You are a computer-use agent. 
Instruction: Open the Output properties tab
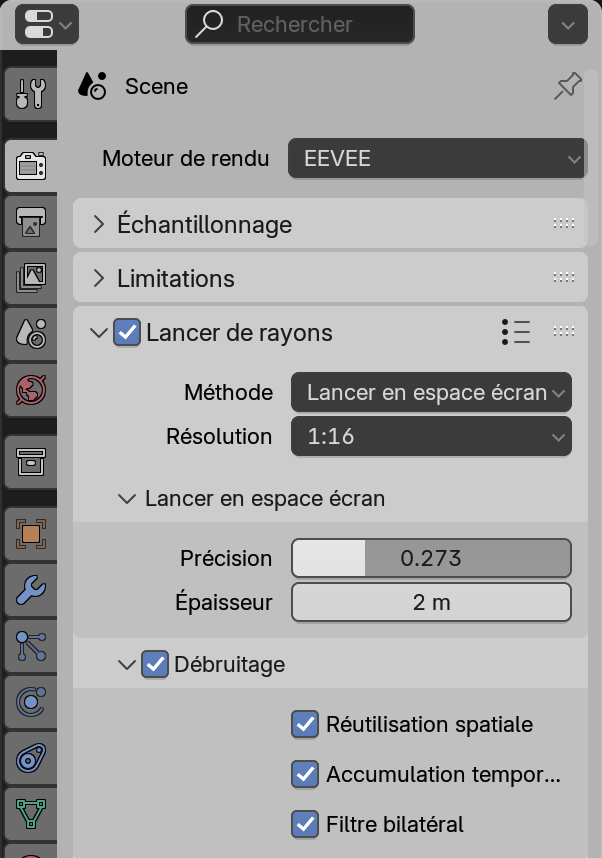point(30,222)
